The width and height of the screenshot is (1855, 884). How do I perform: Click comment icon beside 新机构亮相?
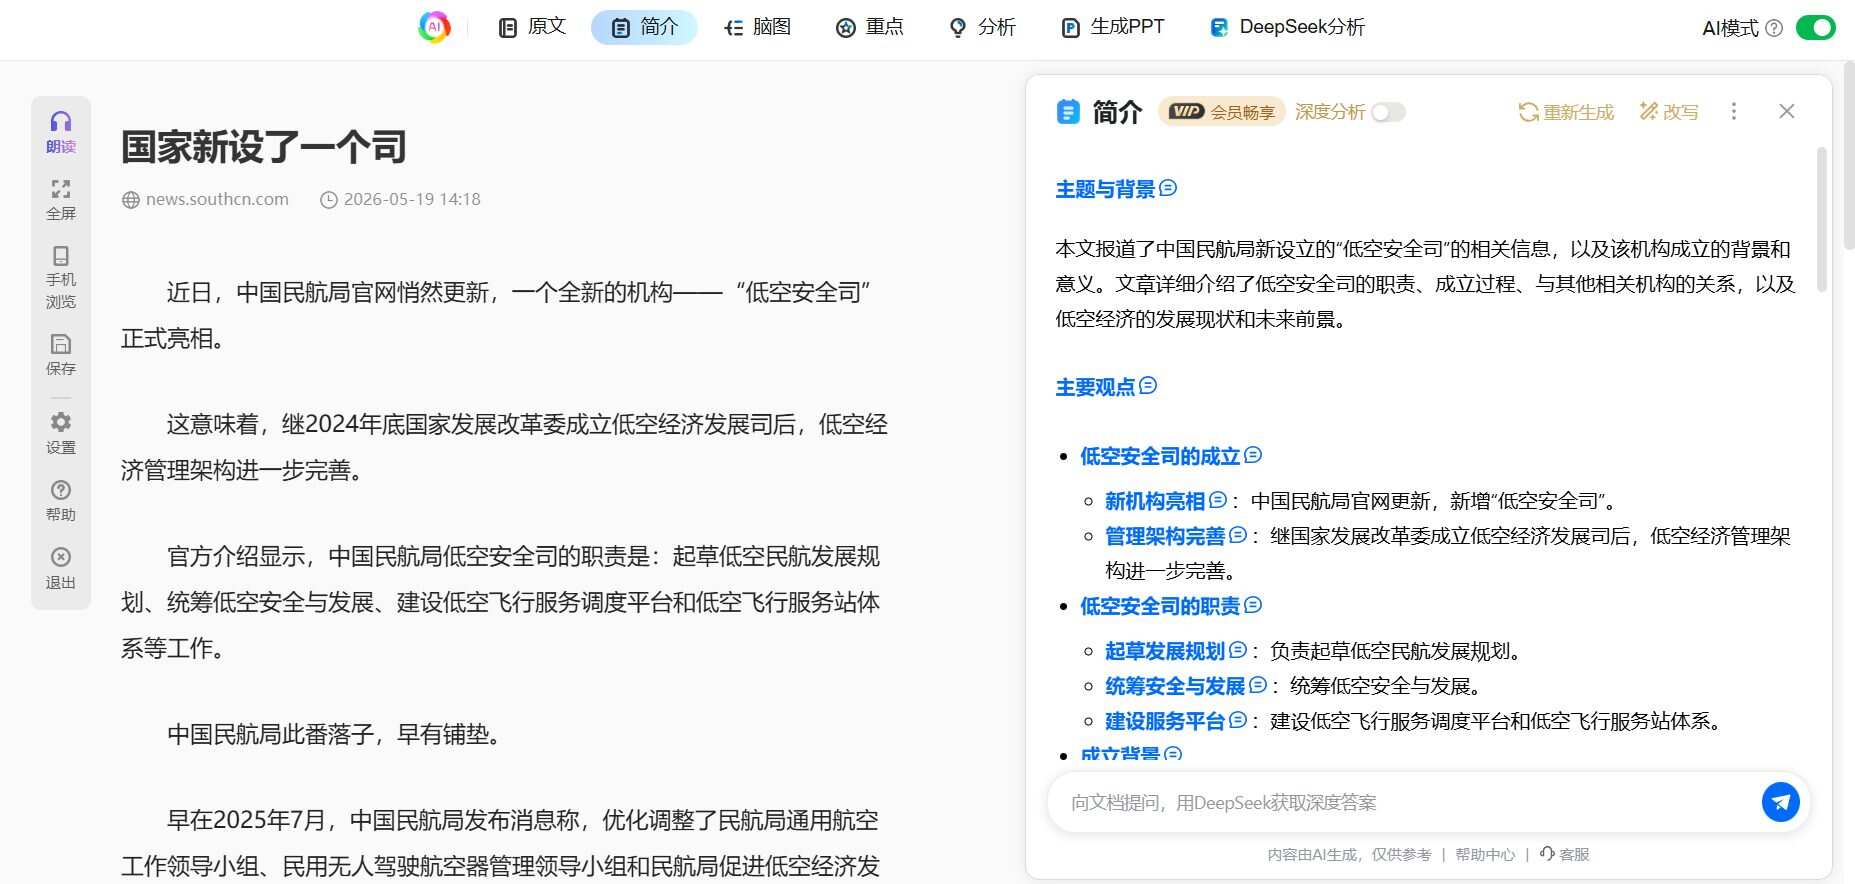1218,499
